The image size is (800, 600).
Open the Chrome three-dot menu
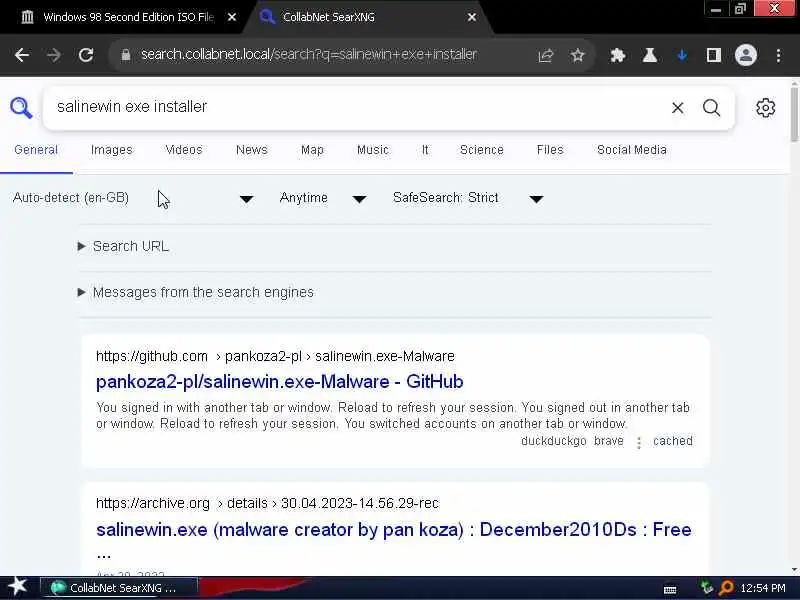pyautogui.click(x=778, y=55)
